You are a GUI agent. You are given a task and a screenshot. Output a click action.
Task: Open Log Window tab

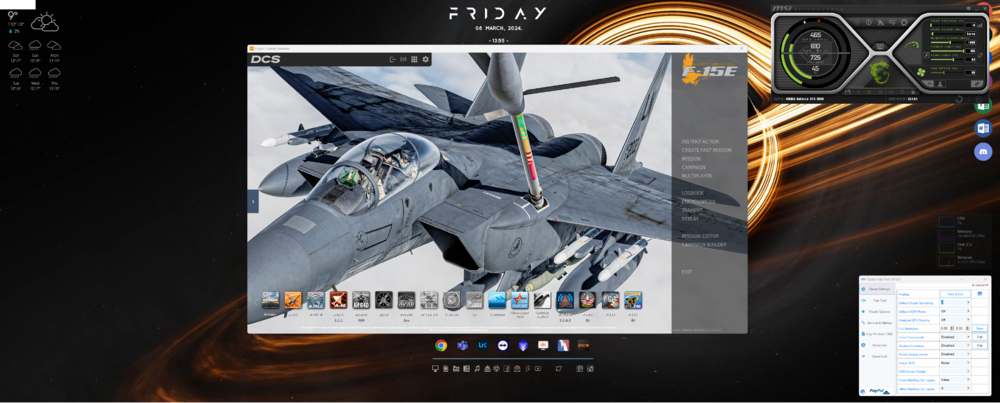coord(879,333)
